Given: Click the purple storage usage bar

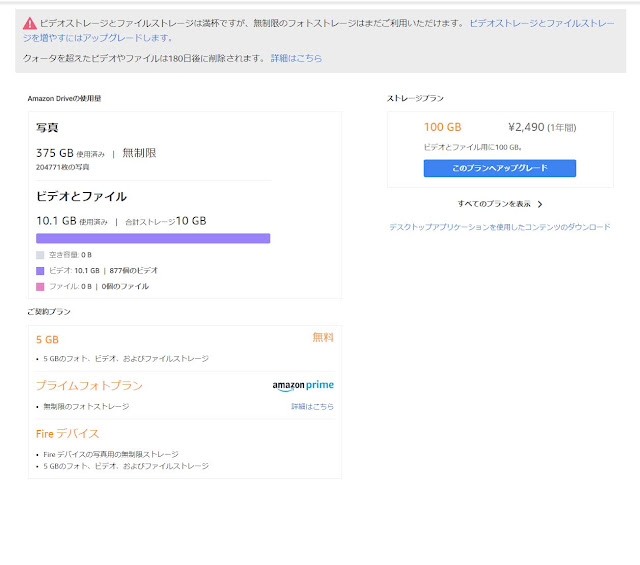Looking at the screenshot, I should coord(153,238).
